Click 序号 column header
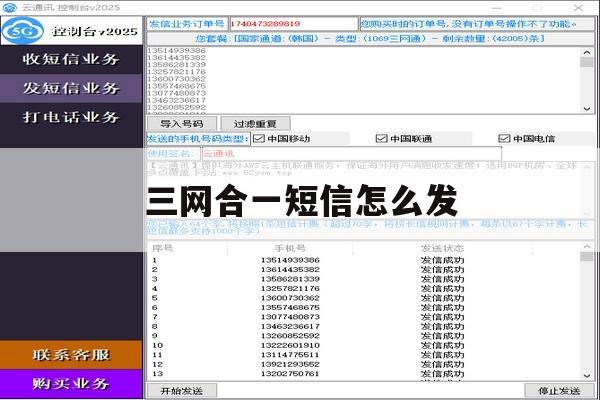 pyautogui.click(x=163, y=248)
